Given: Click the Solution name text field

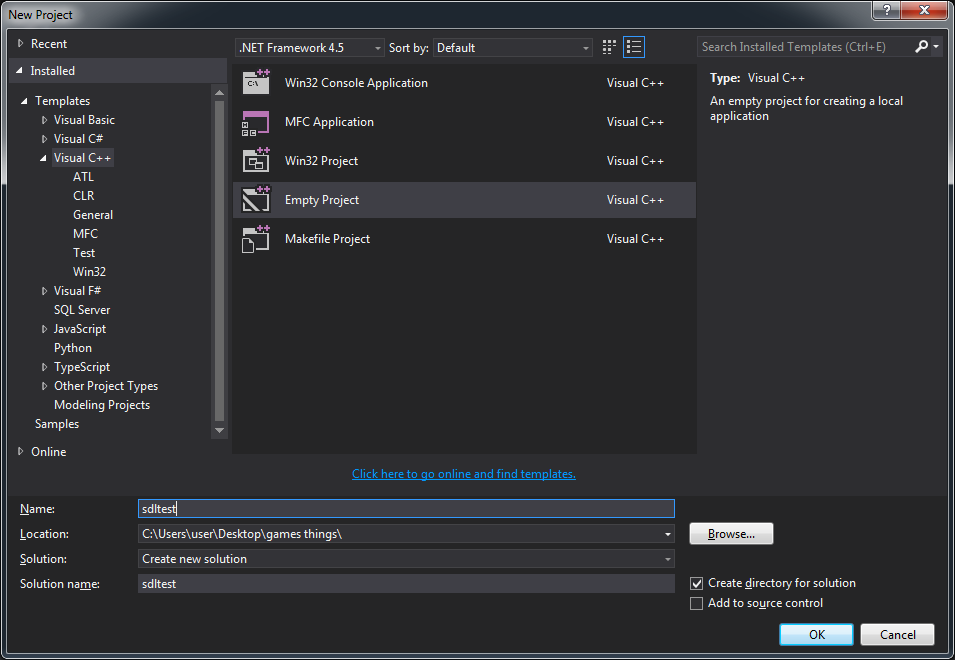Looking at the screenshot, I should pos(406,584).
